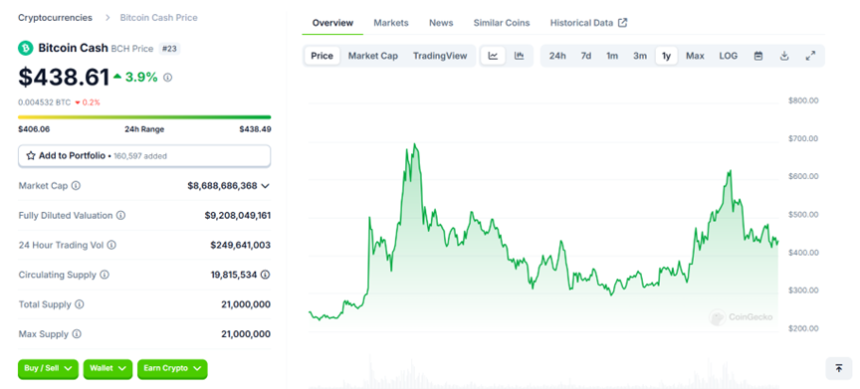The image size is (860, 389).
Task: Expand chart to fullscreen icon
Action: click(x=810, y=56)
